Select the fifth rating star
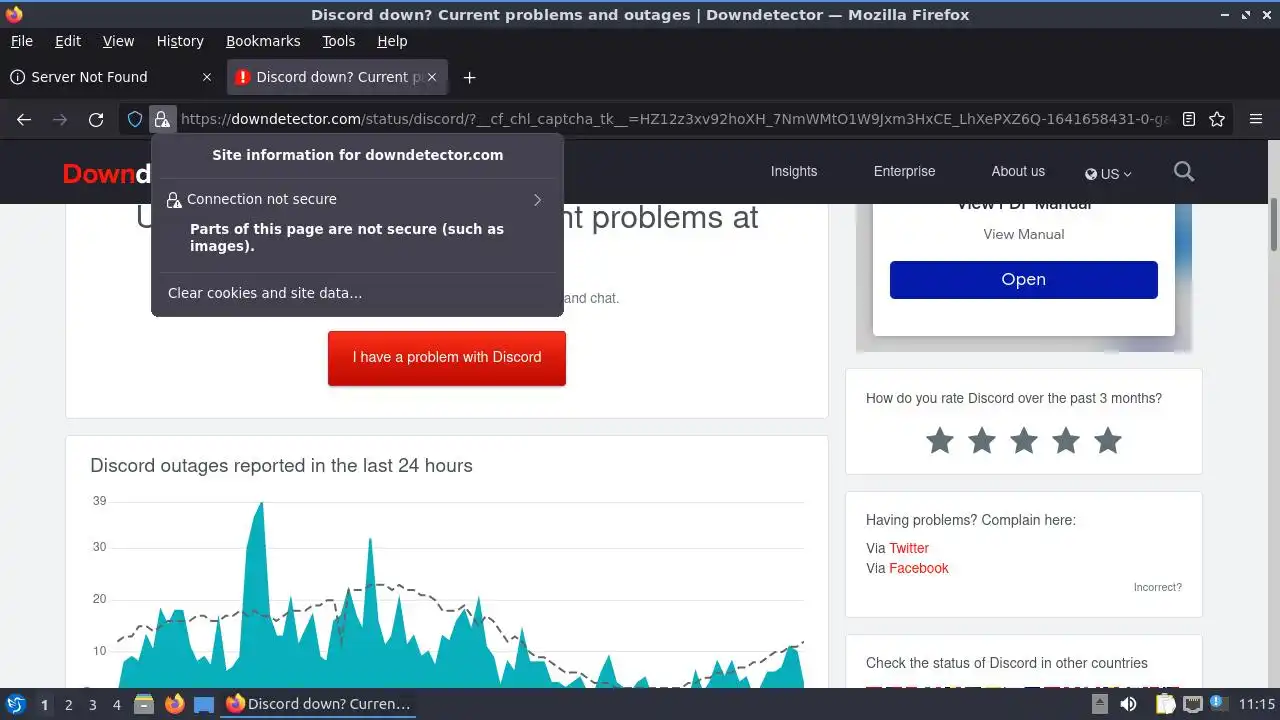The width and height of the screenshot is (1280, 720). point(1108,440)
